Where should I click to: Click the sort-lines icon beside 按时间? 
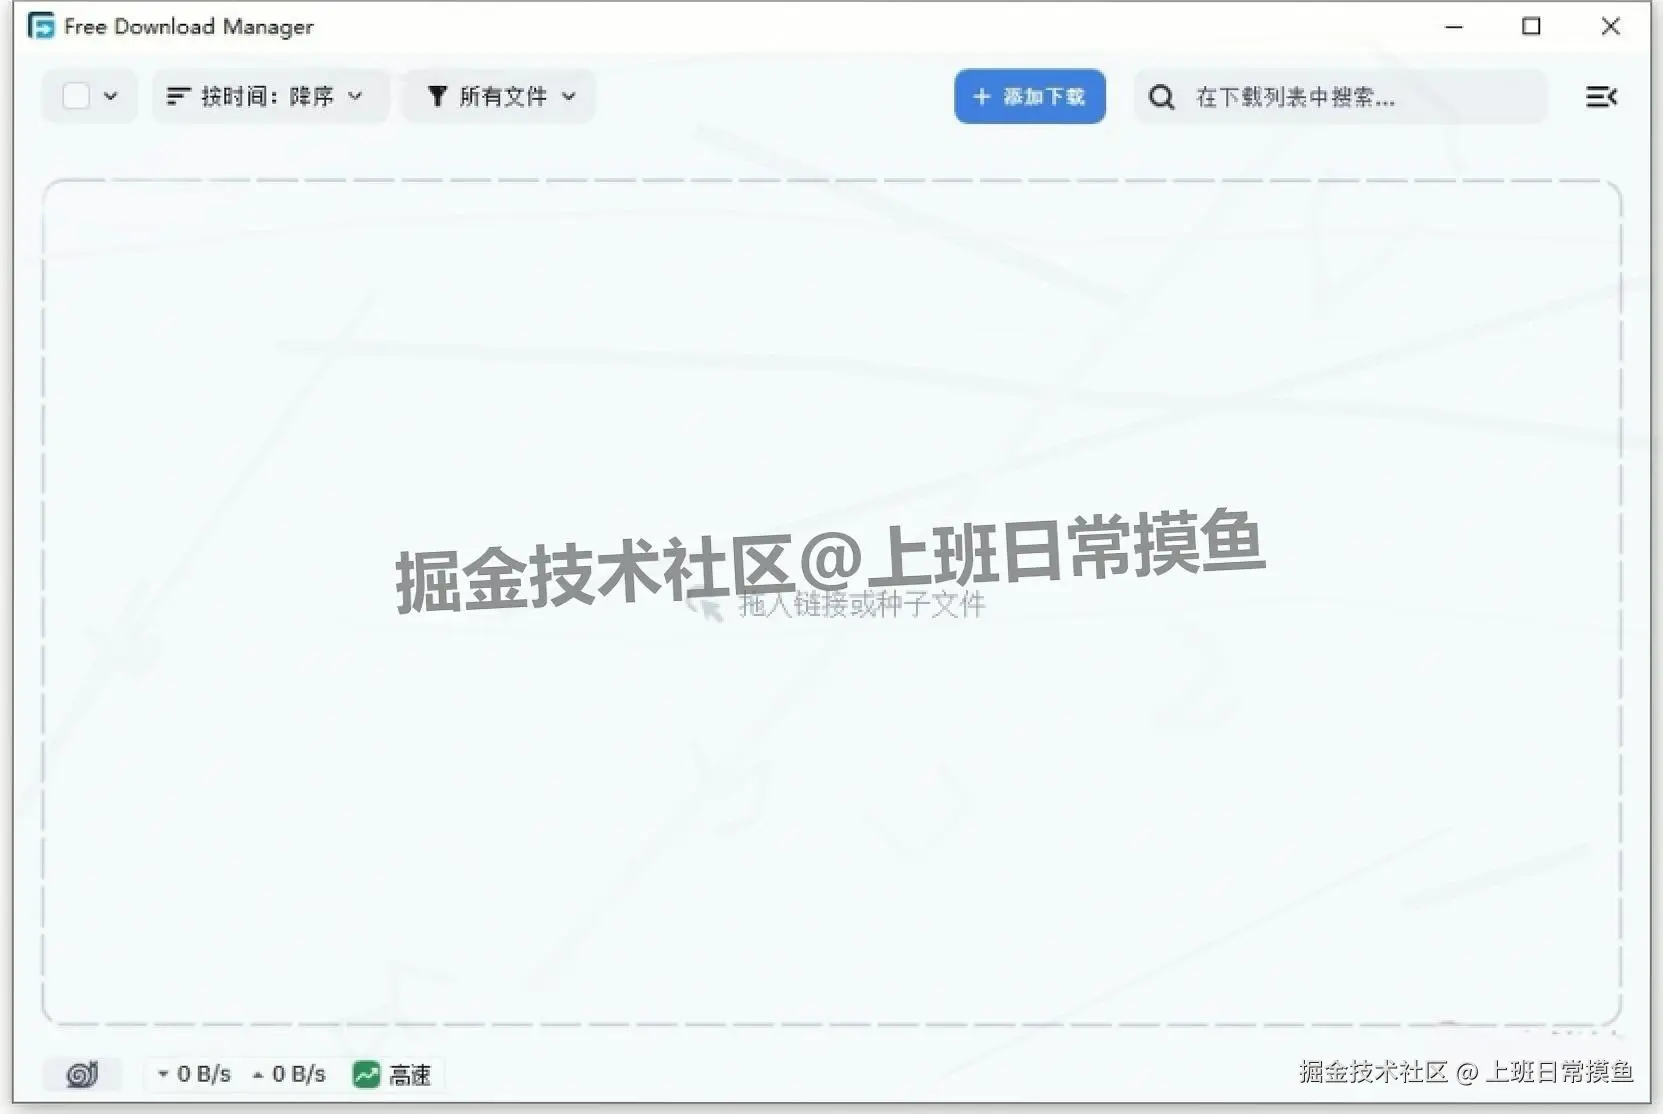(x=179, y=96)
